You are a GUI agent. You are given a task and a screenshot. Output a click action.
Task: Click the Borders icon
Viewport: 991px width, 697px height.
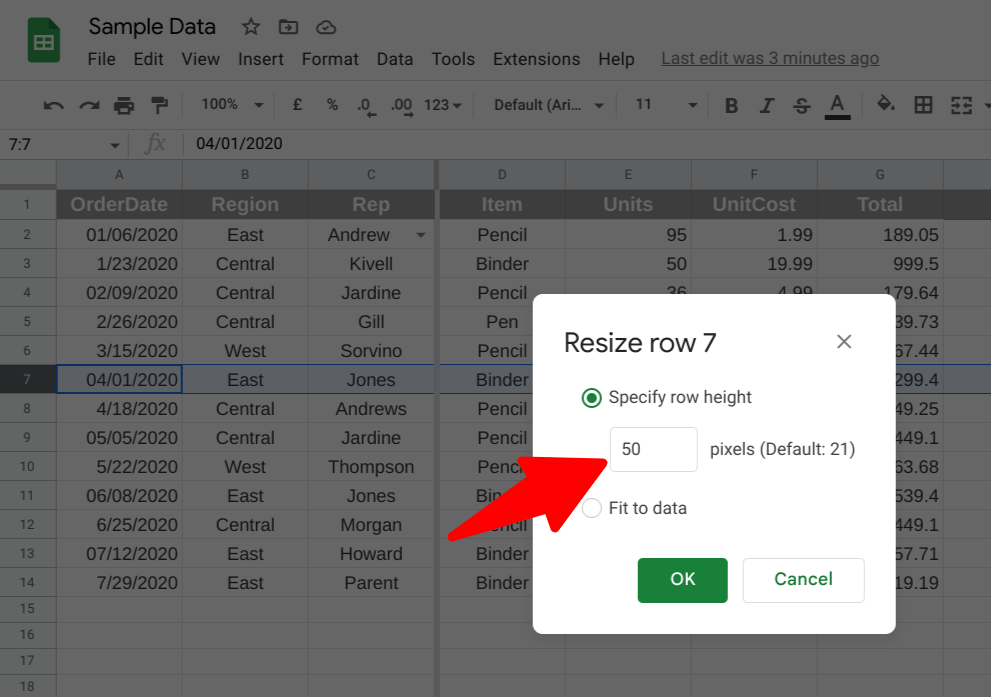pos(922,104)
